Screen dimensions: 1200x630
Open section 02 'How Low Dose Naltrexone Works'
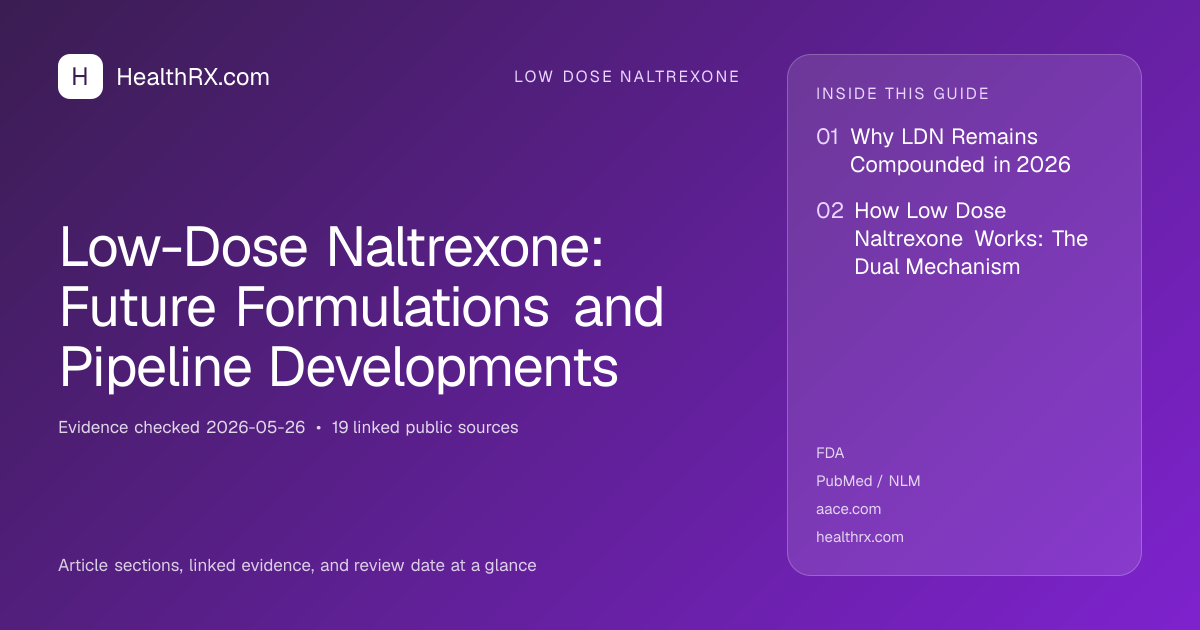pos(952,239)
